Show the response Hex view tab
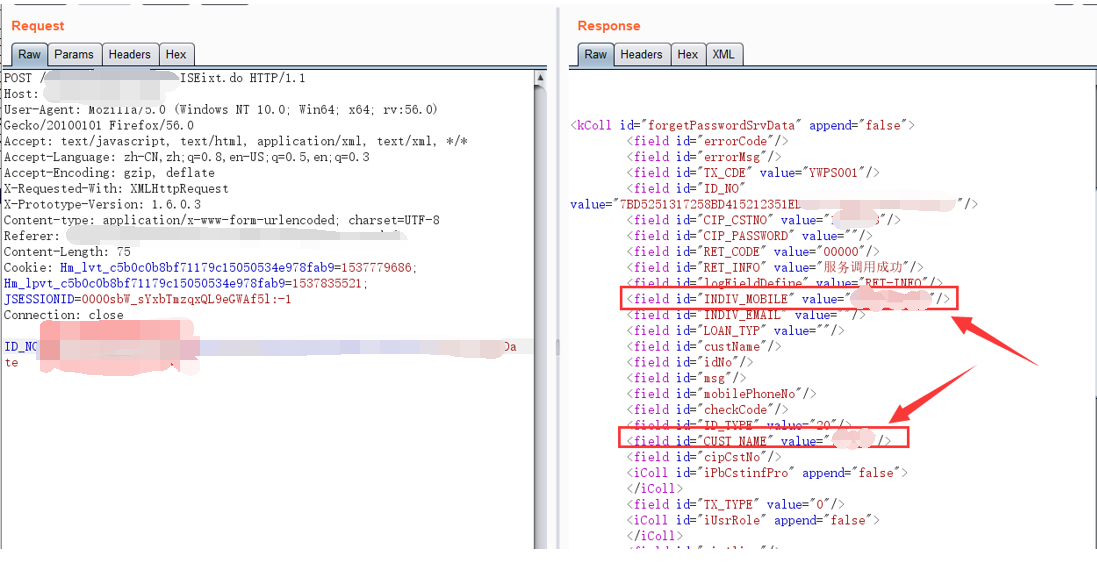 pos(688,55)
